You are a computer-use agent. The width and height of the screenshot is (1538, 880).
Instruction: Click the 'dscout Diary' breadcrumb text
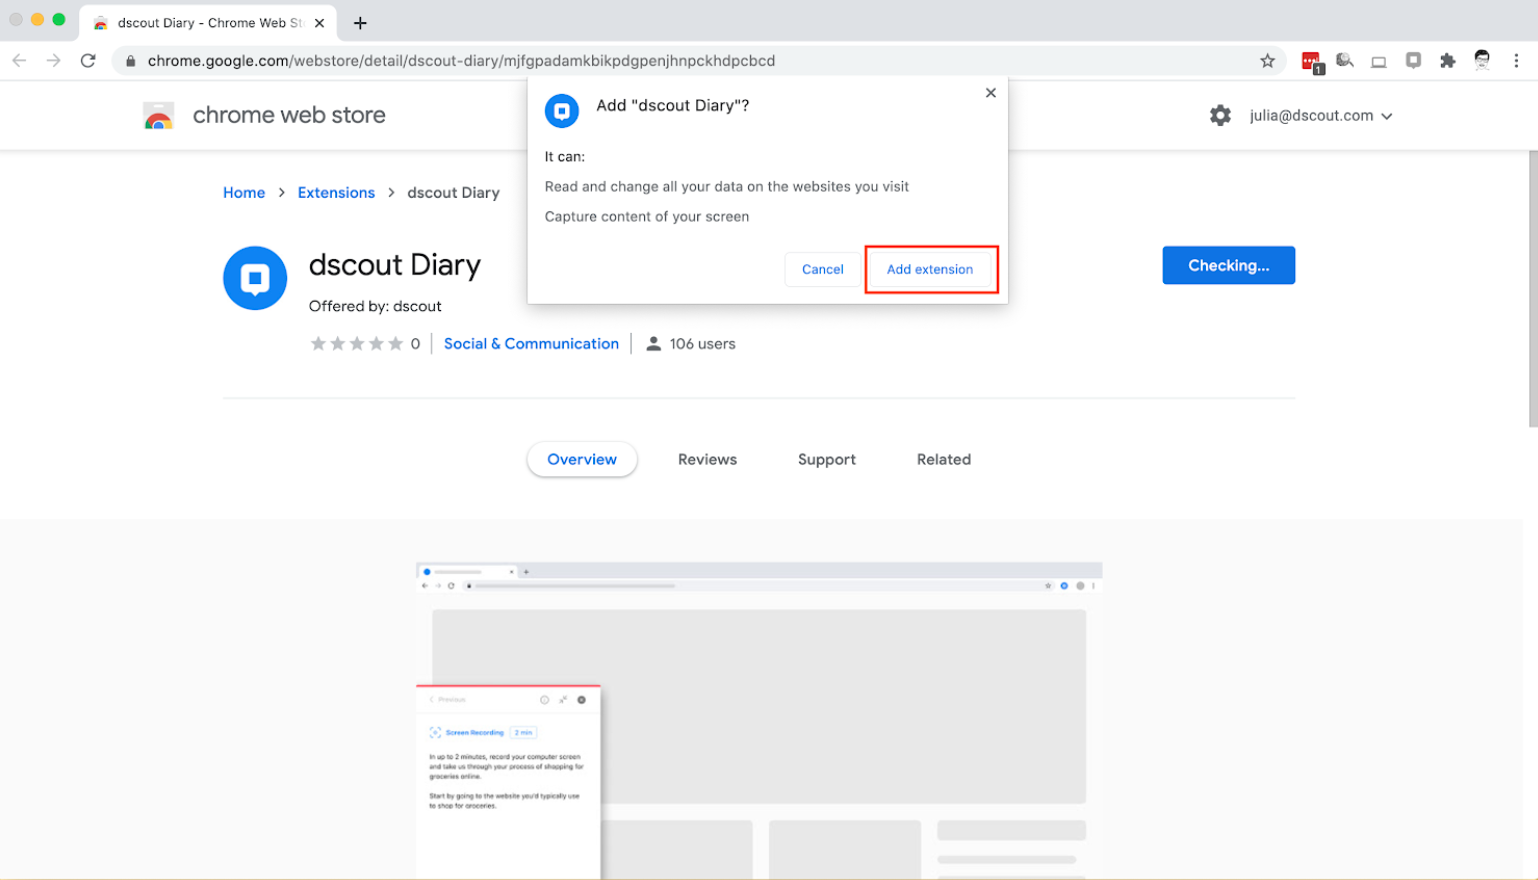point(453,193)
